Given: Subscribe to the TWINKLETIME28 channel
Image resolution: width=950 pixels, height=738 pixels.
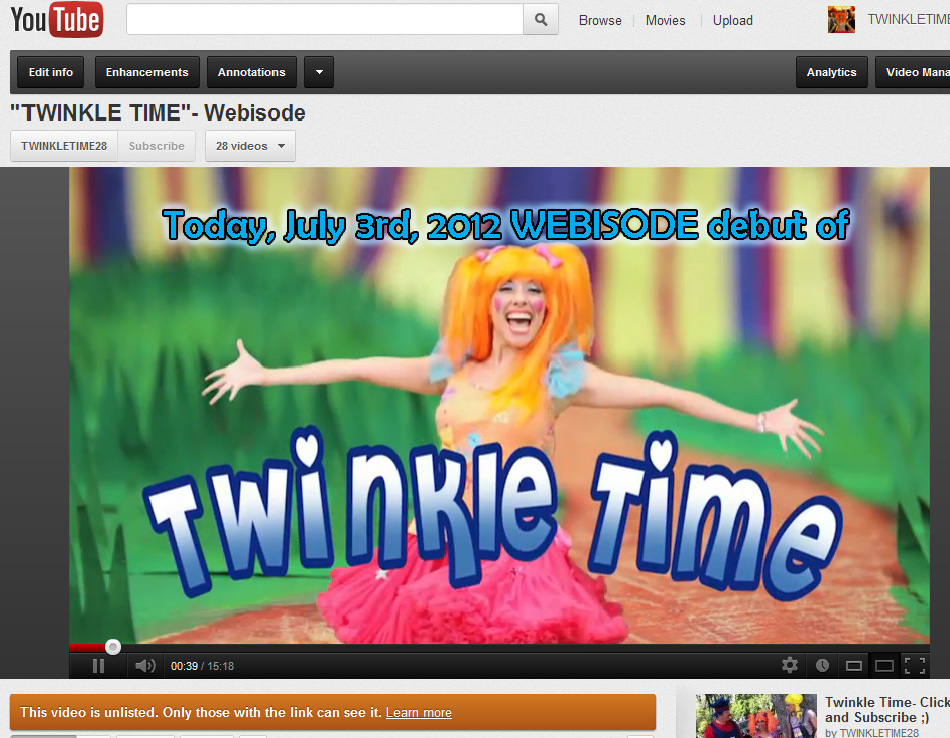Looking at the screenshot, I should point(156,145).
